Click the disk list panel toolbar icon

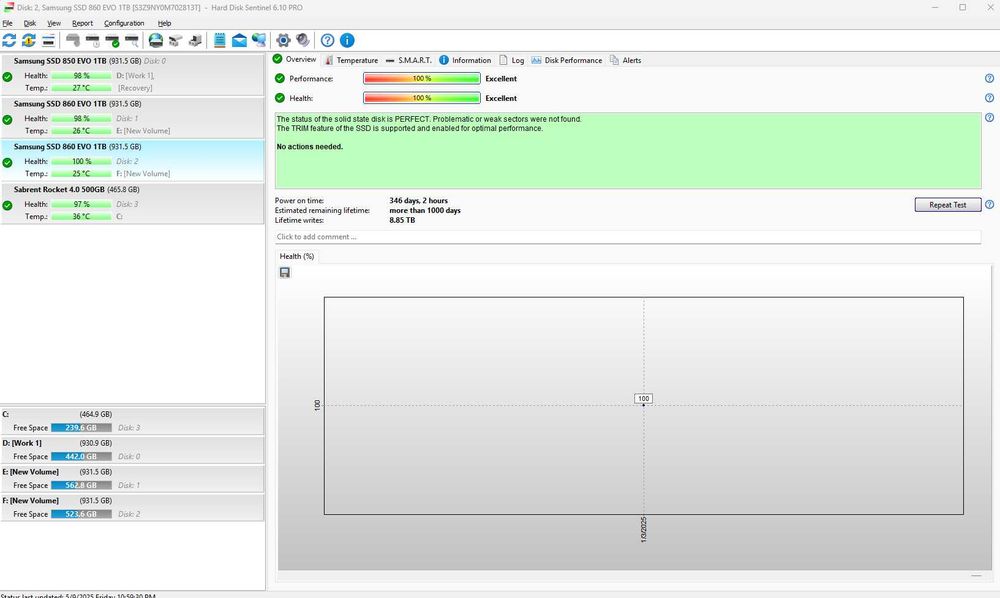48,40
